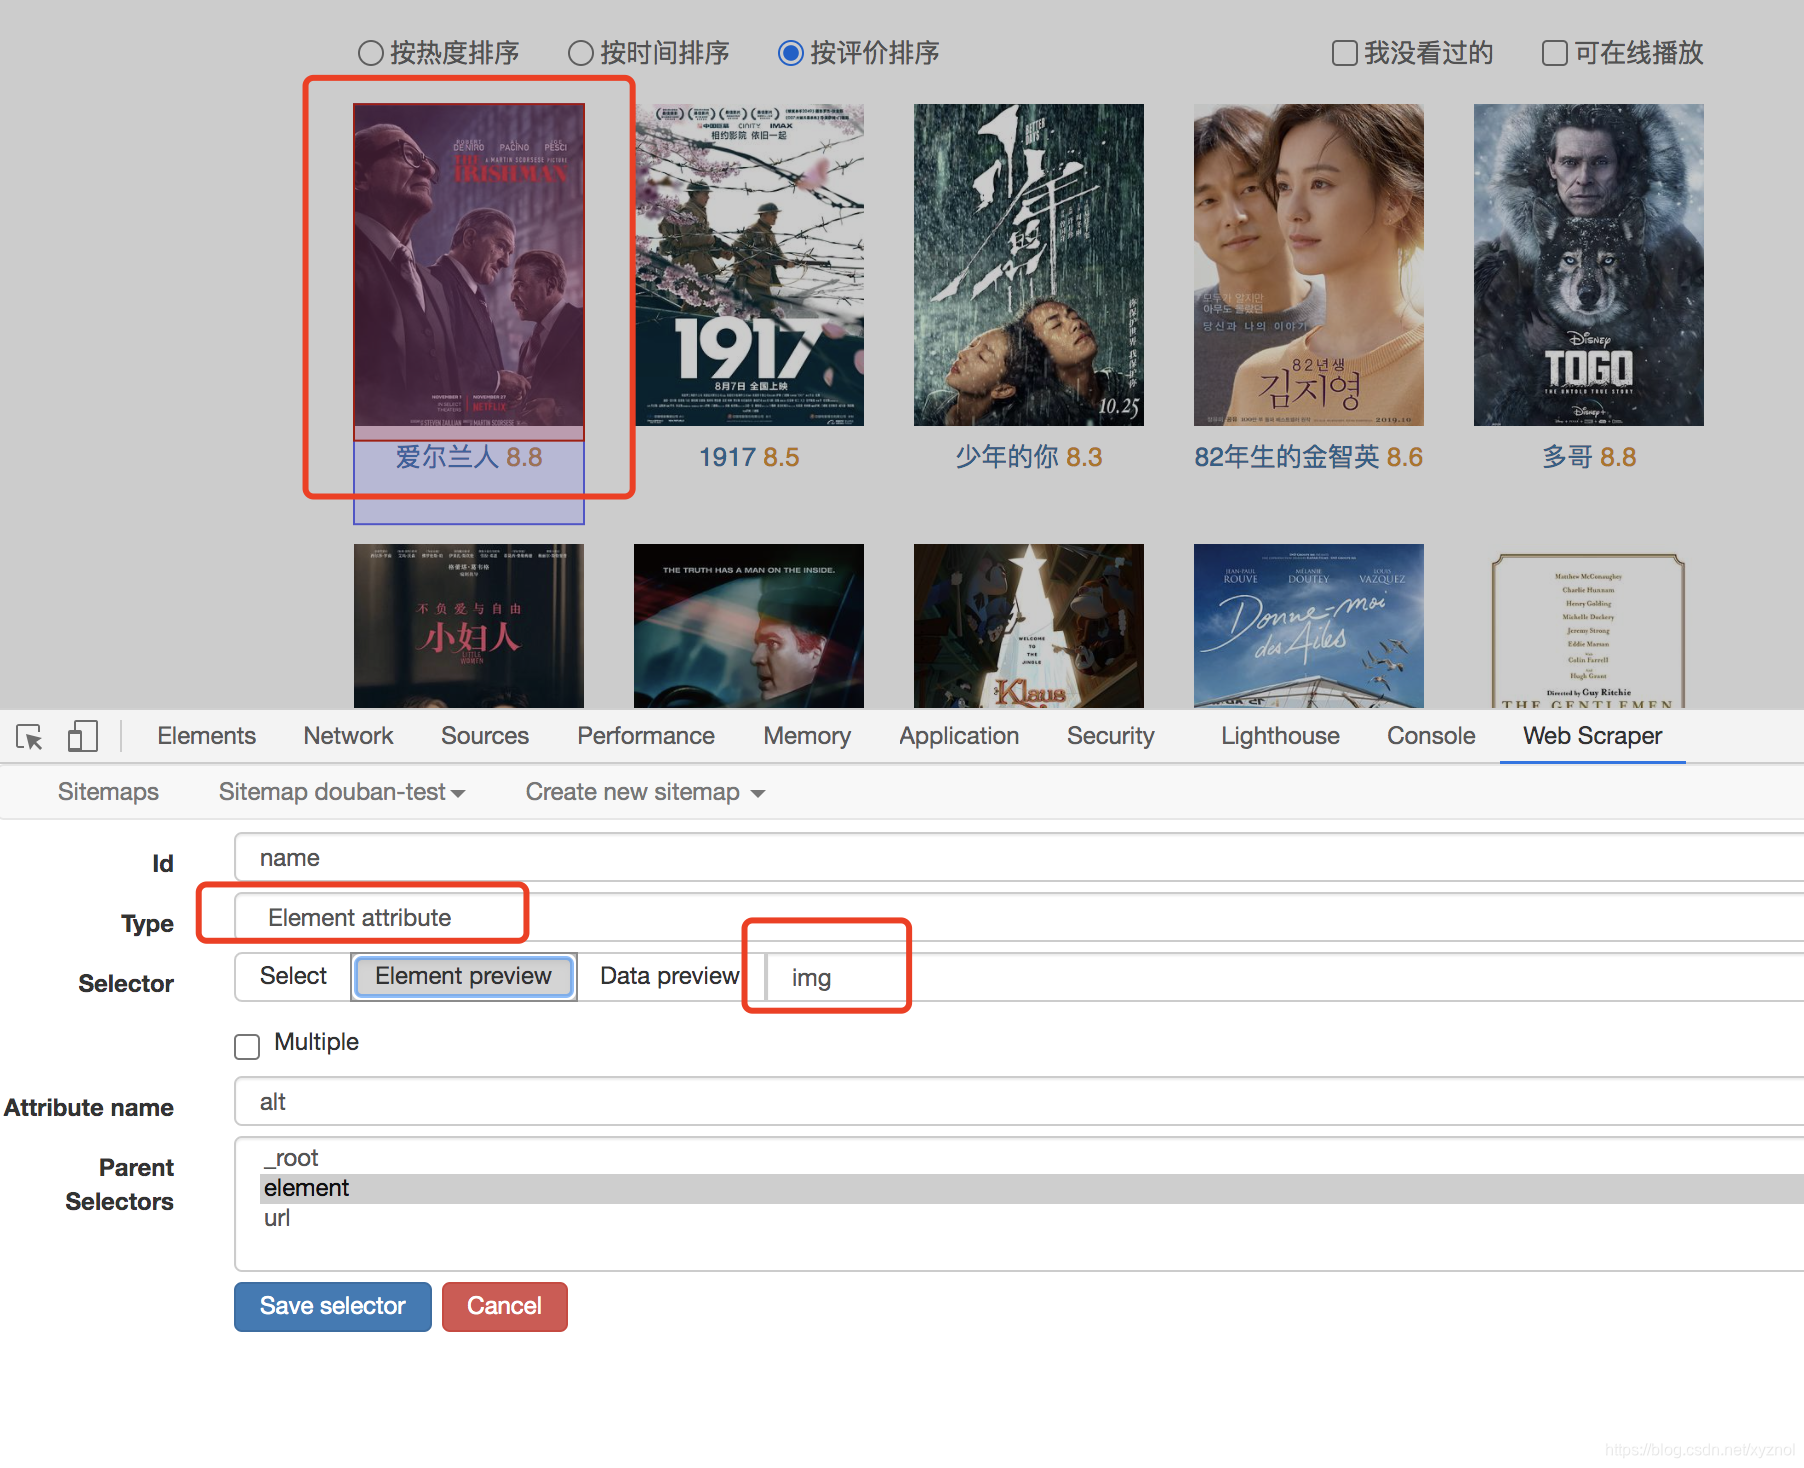Click the Data preview button
1804x1468 pixels.
click(x=669, y=977)
